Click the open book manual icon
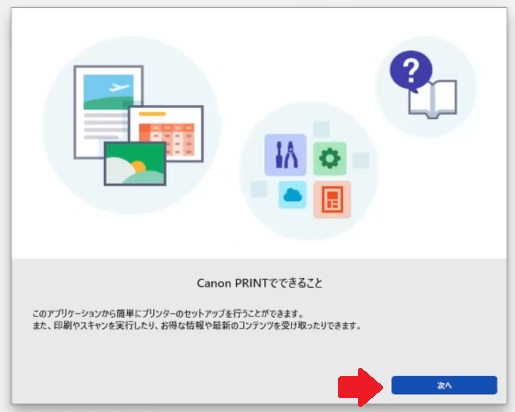 [433, 99]
